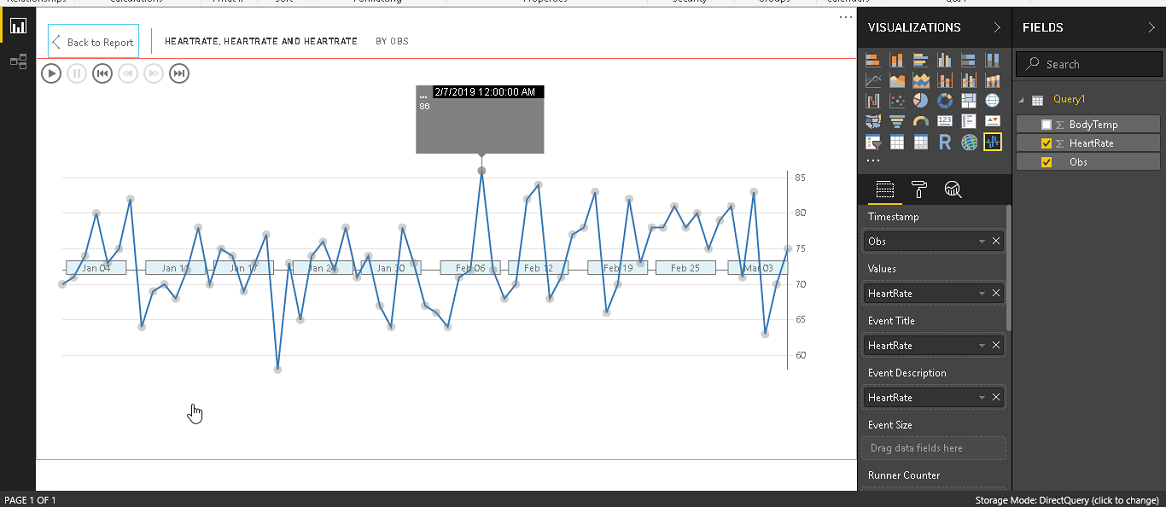Open the Obs dropdown in Timestamp well

tap(982, 242)
